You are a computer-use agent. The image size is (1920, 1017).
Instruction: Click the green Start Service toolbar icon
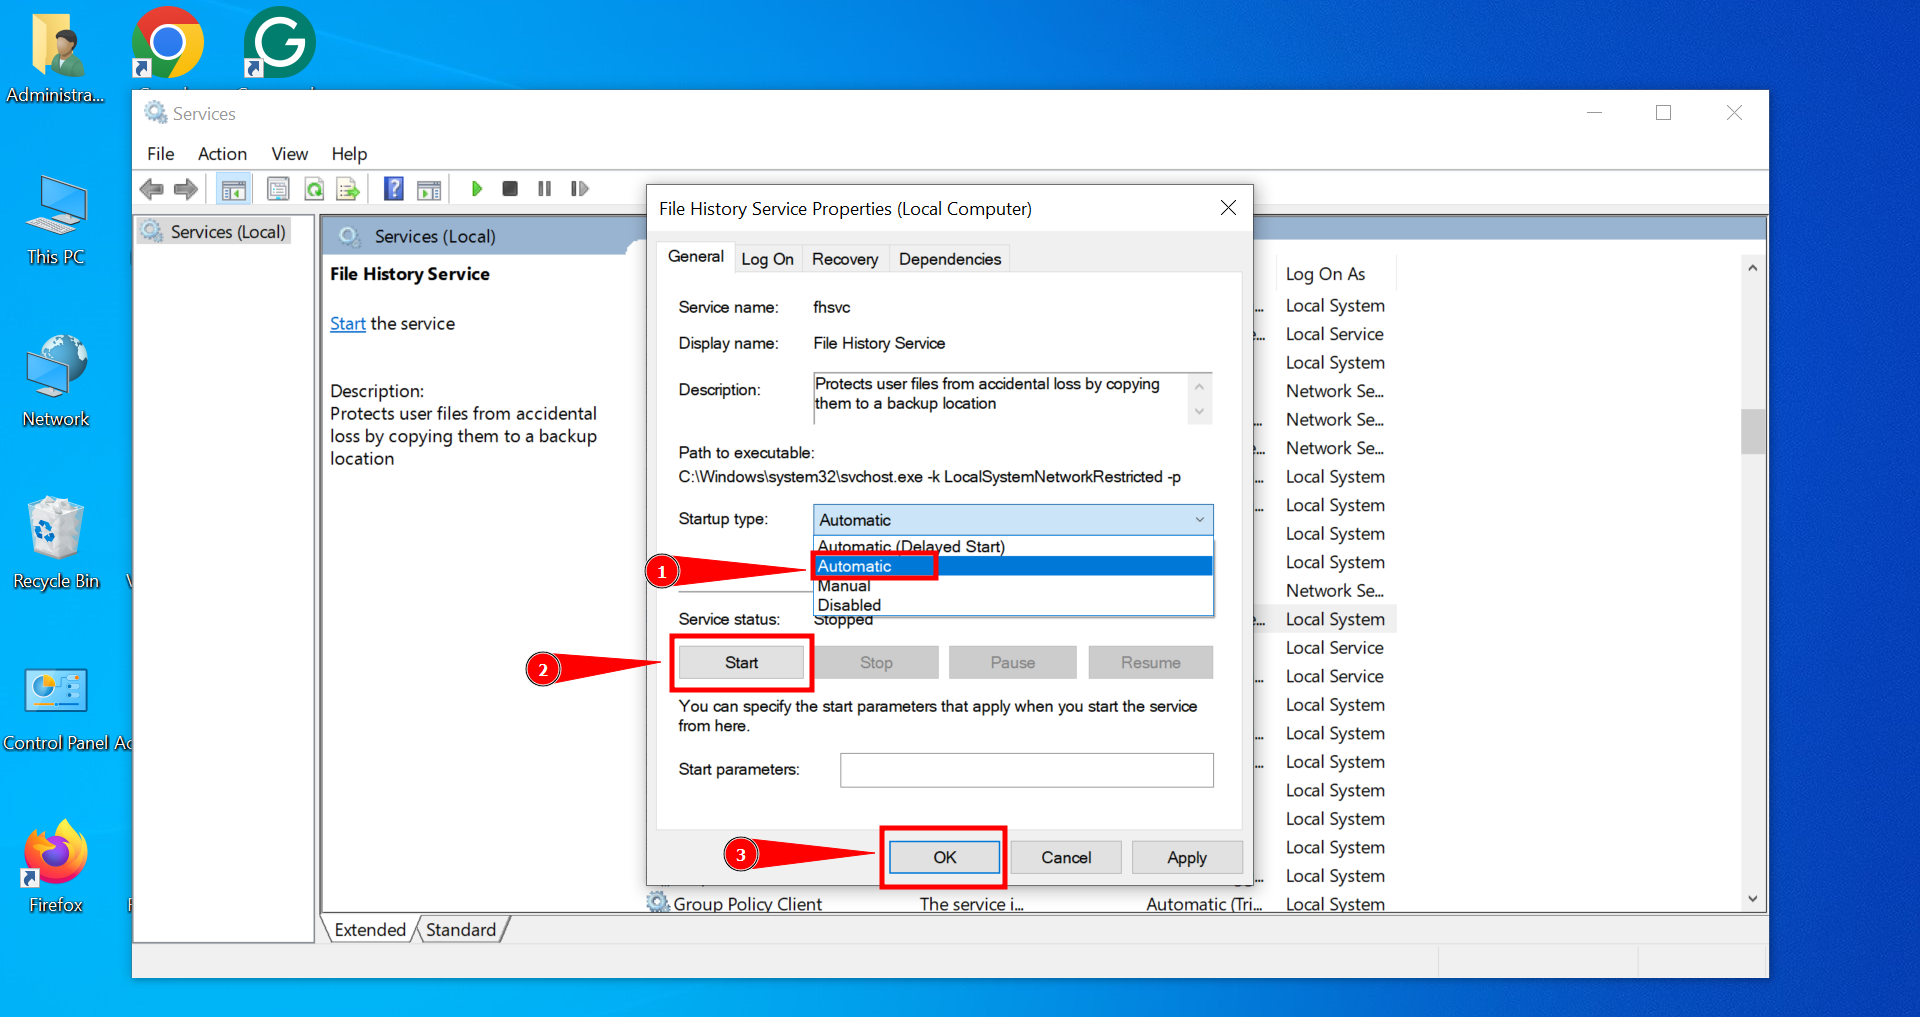[x=477, y=189]
